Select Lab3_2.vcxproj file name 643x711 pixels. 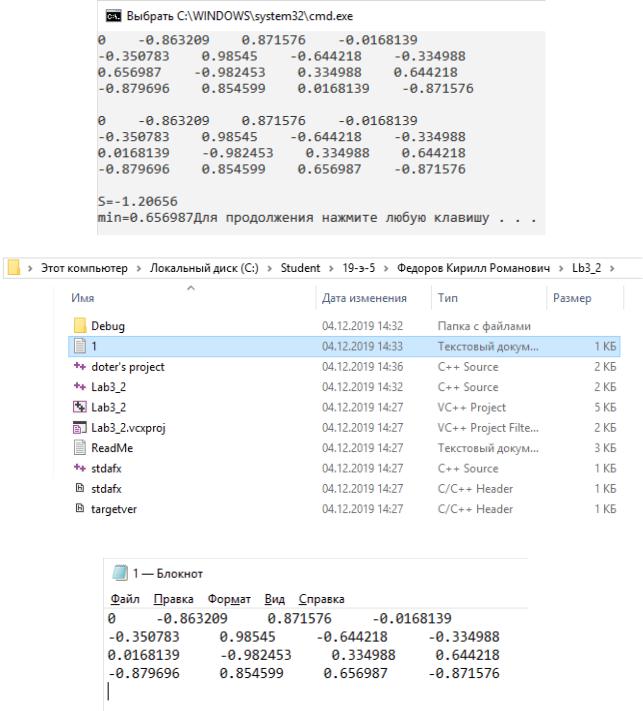128,428
